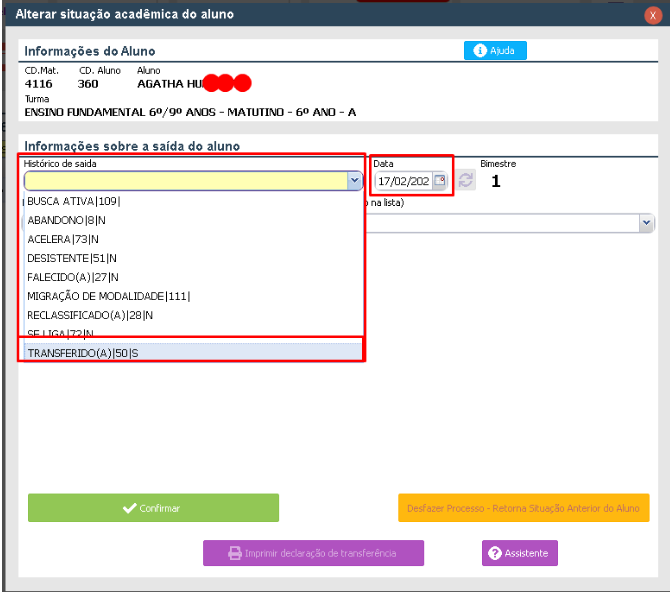The height and width of the screenshot is (594, 670).
Task: Expand the second dropdown on the right
Action: coord(648,222)
